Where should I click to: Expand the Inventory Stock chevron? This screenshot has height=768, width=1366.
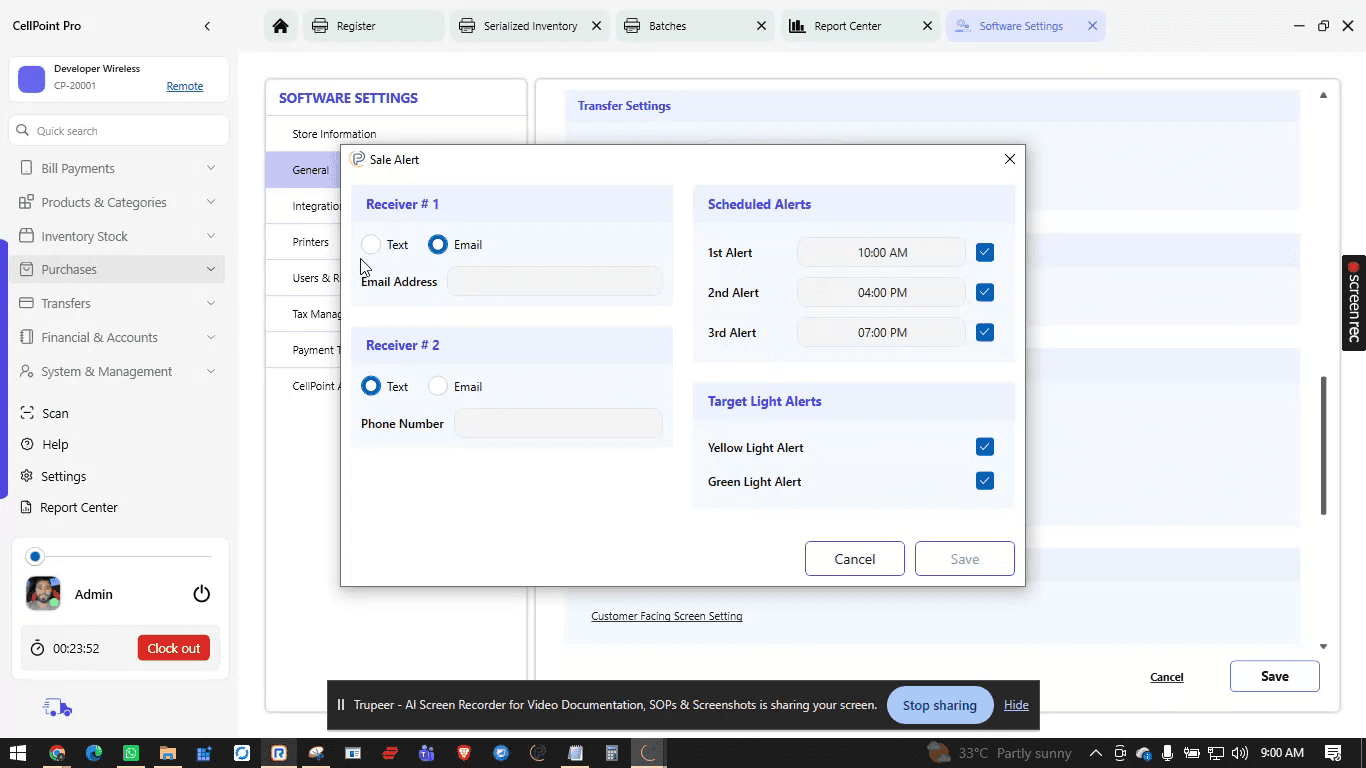point(211,236)
